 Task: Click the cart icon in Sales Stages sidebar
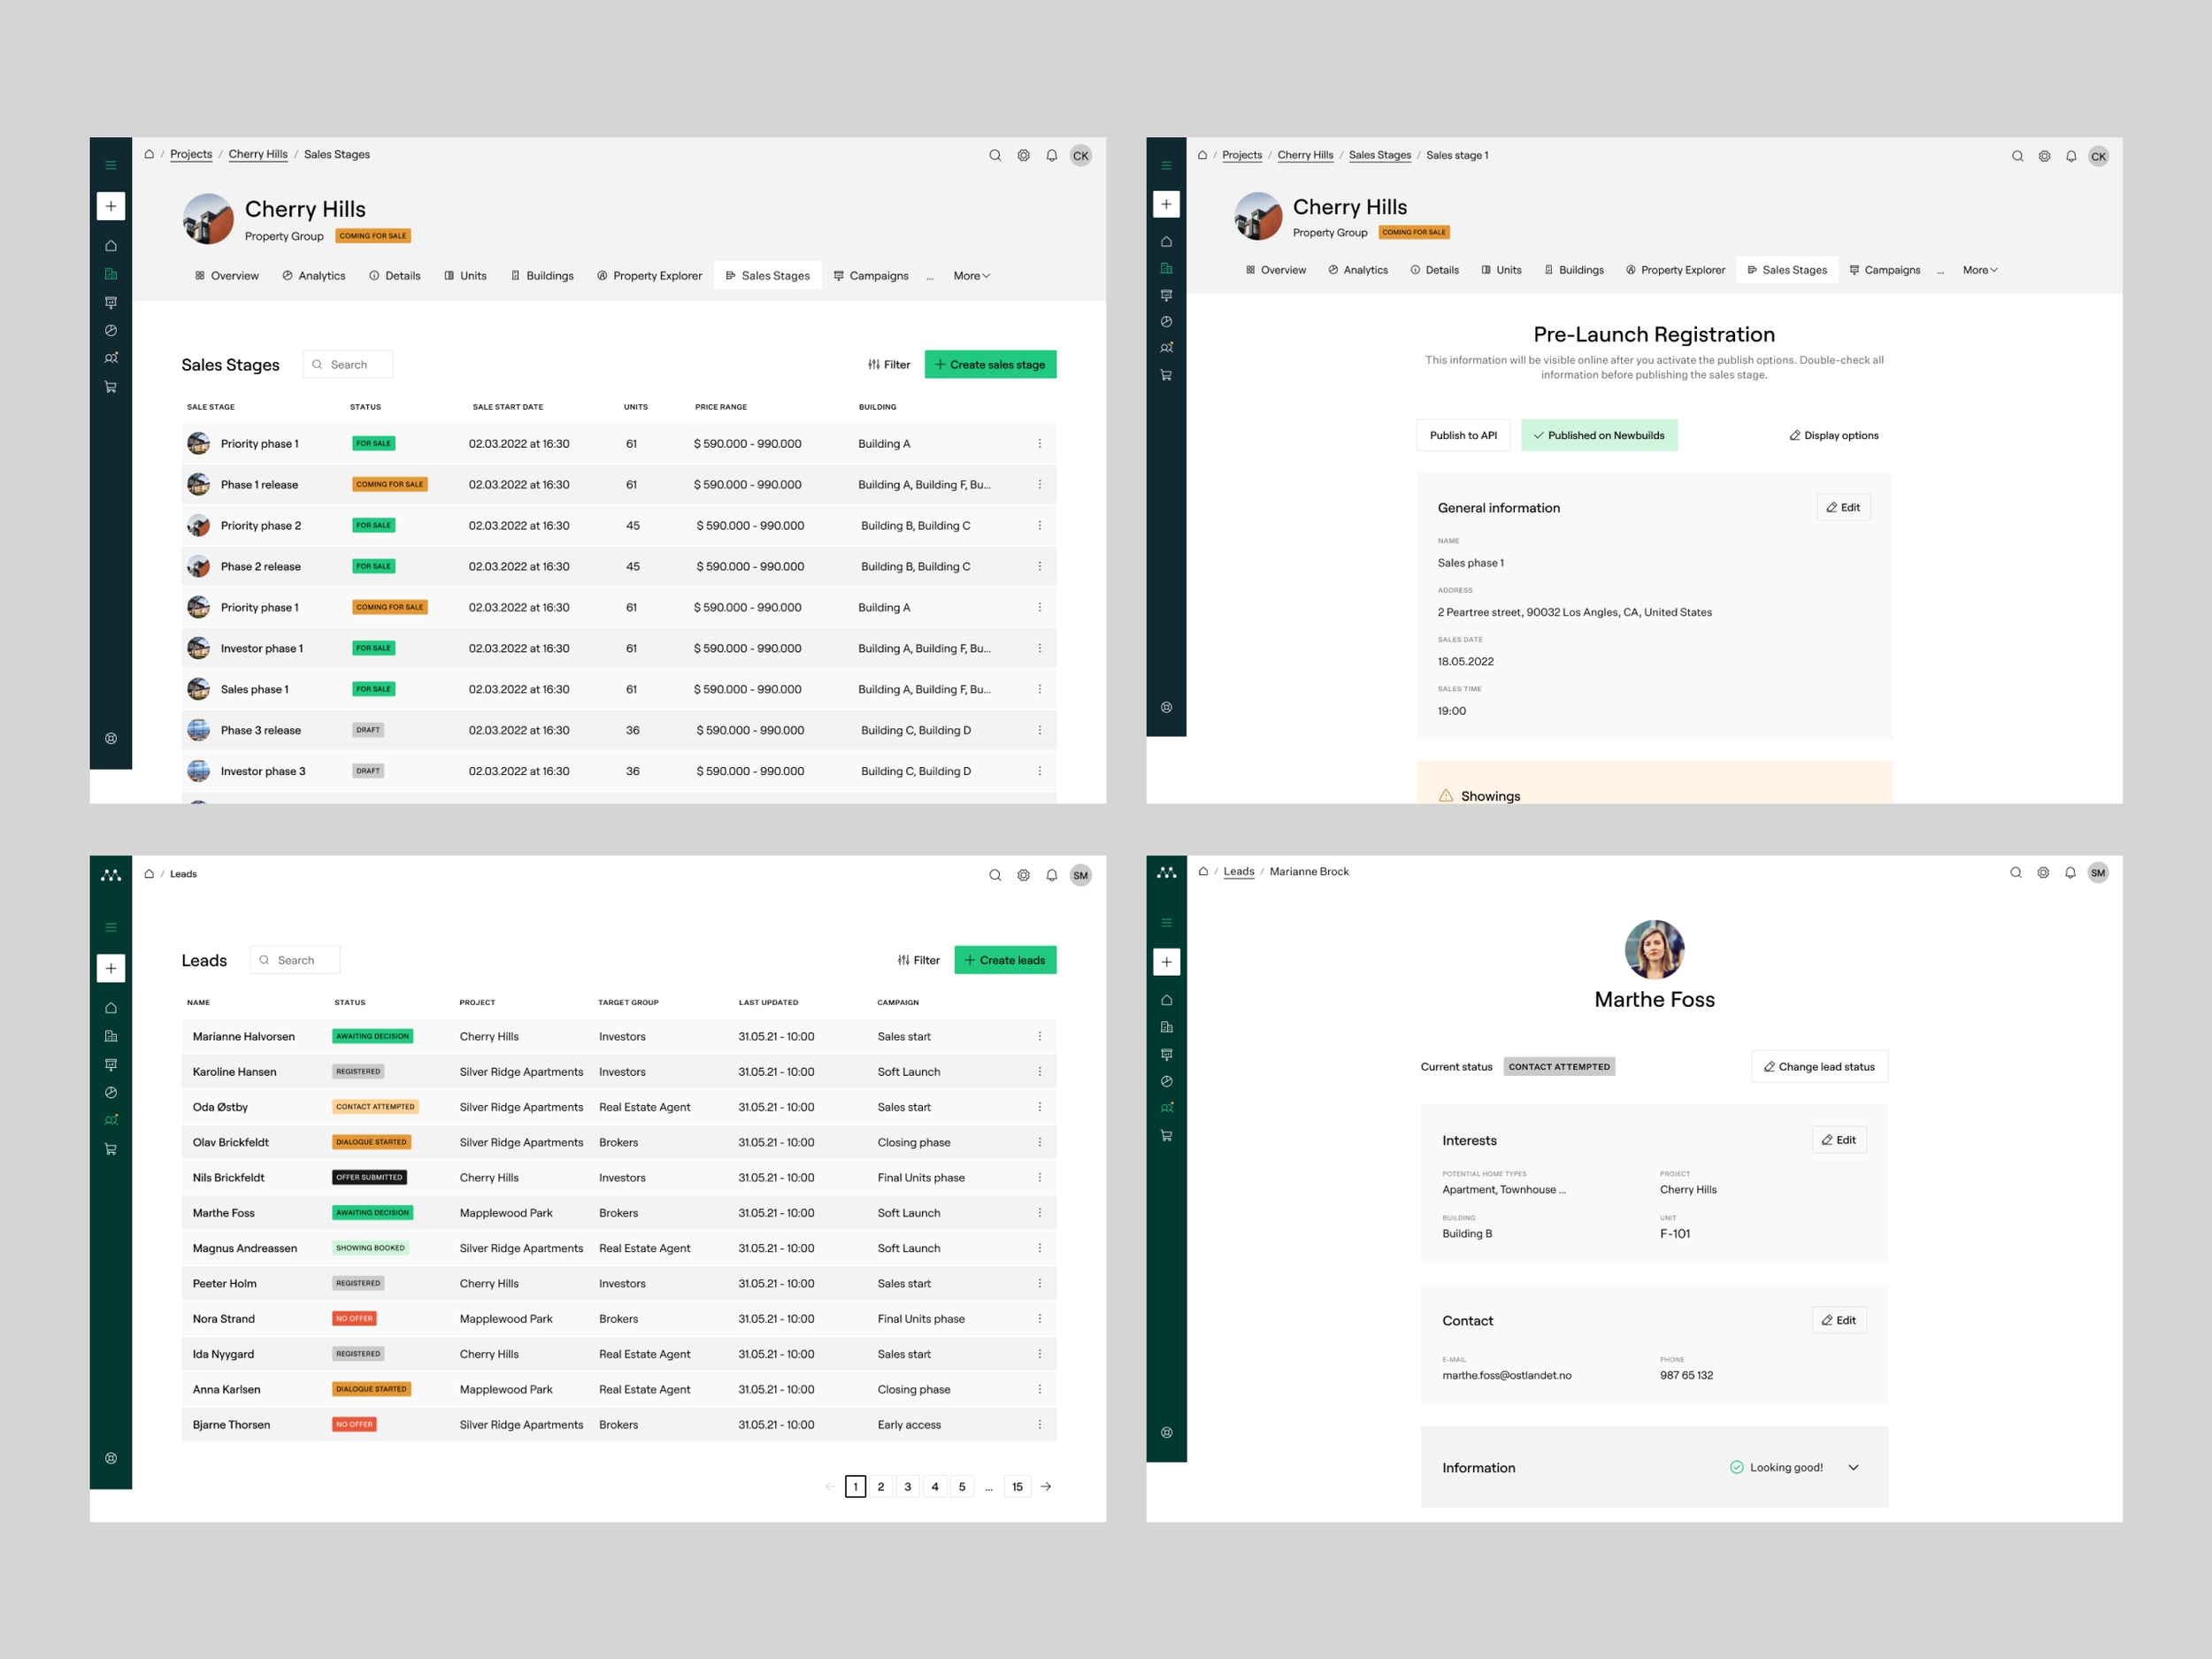[111, 387]
